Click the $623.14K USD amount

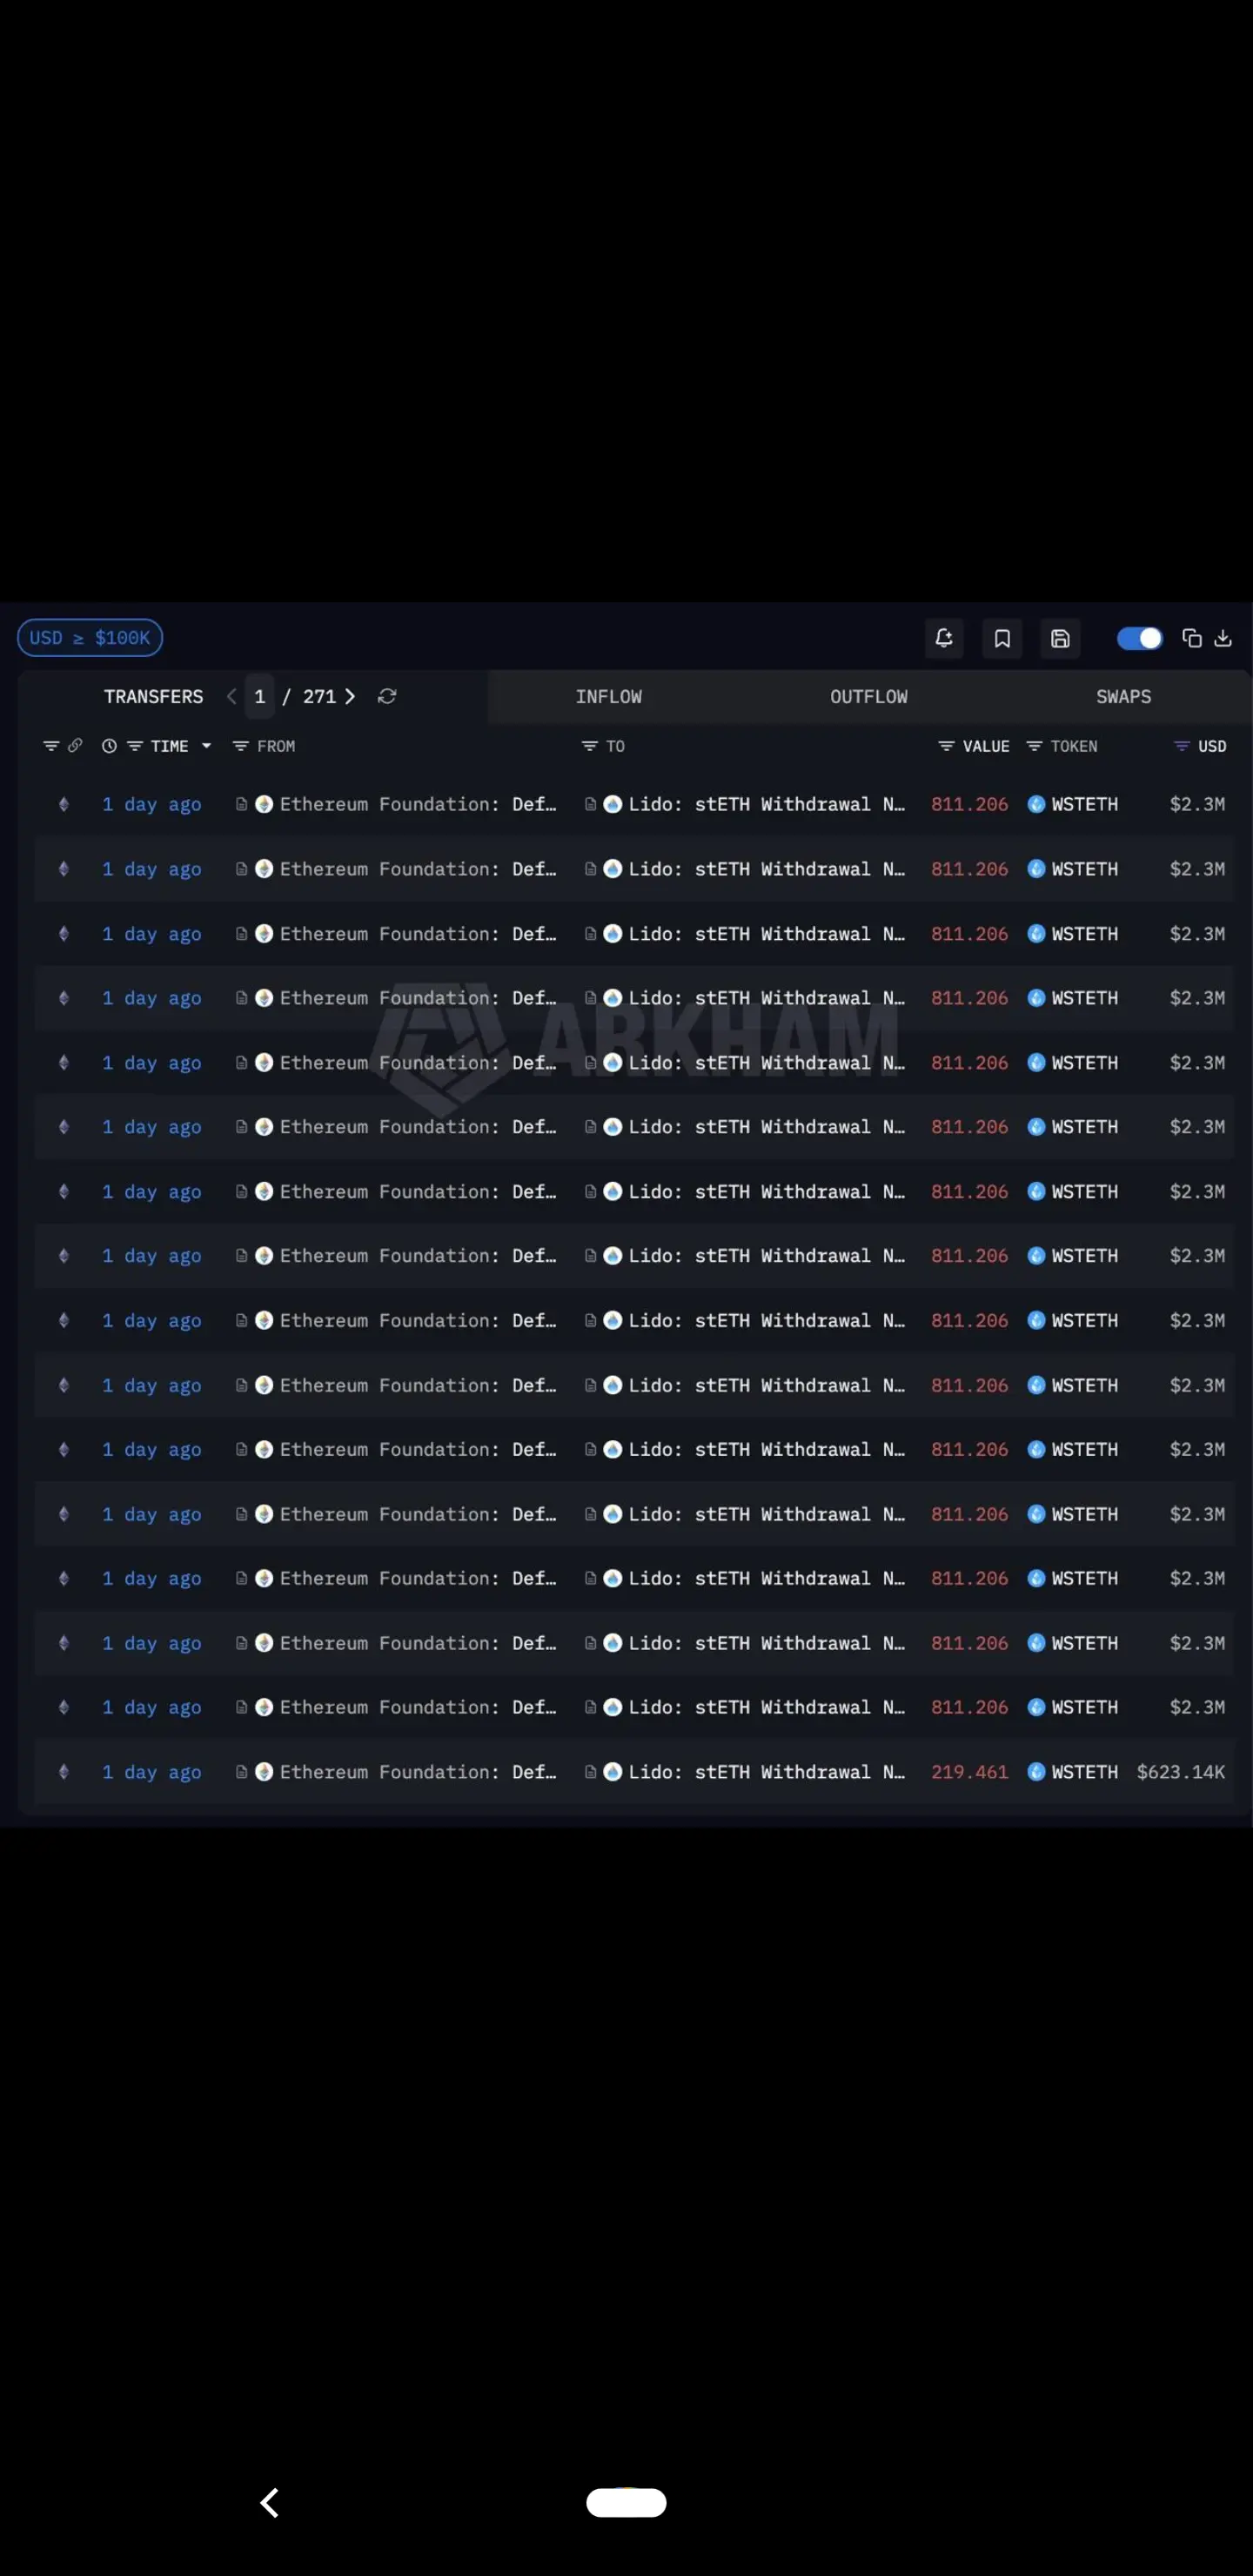(x=1180, y=1772)
